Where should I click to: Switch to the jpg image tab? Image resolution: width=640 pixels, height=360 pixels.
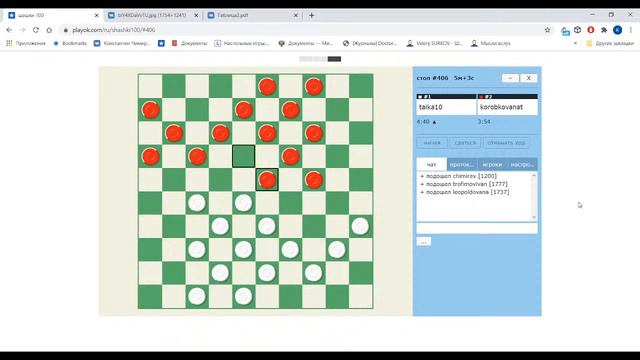coord(152,15)
